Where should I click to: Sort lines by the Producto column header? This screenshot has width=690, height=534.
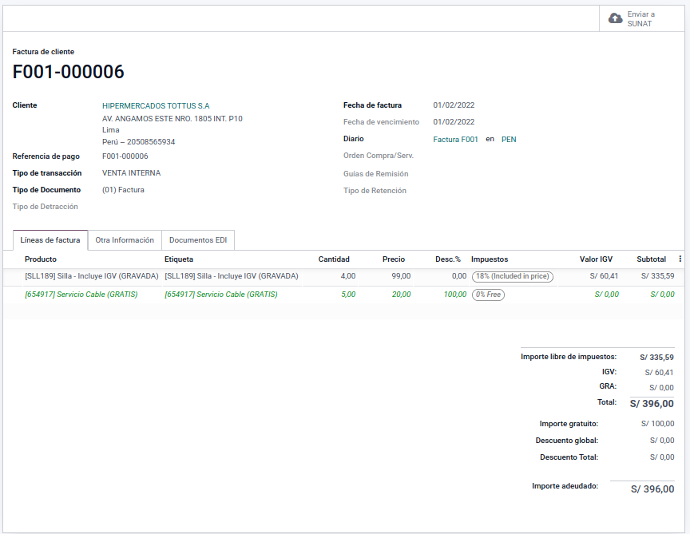click(41, 259)
